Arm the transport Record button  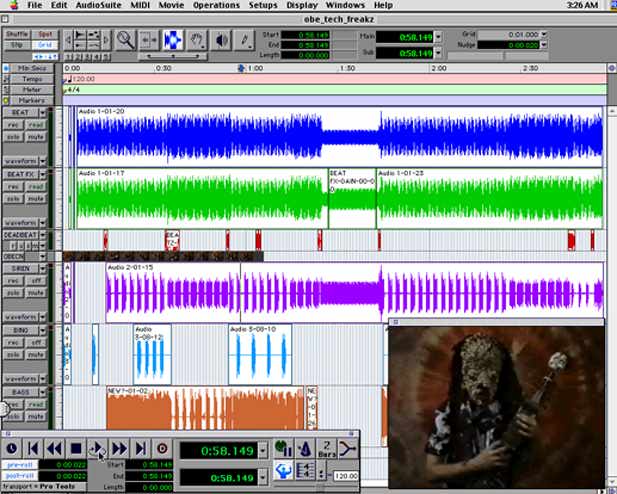pos(162,448)
